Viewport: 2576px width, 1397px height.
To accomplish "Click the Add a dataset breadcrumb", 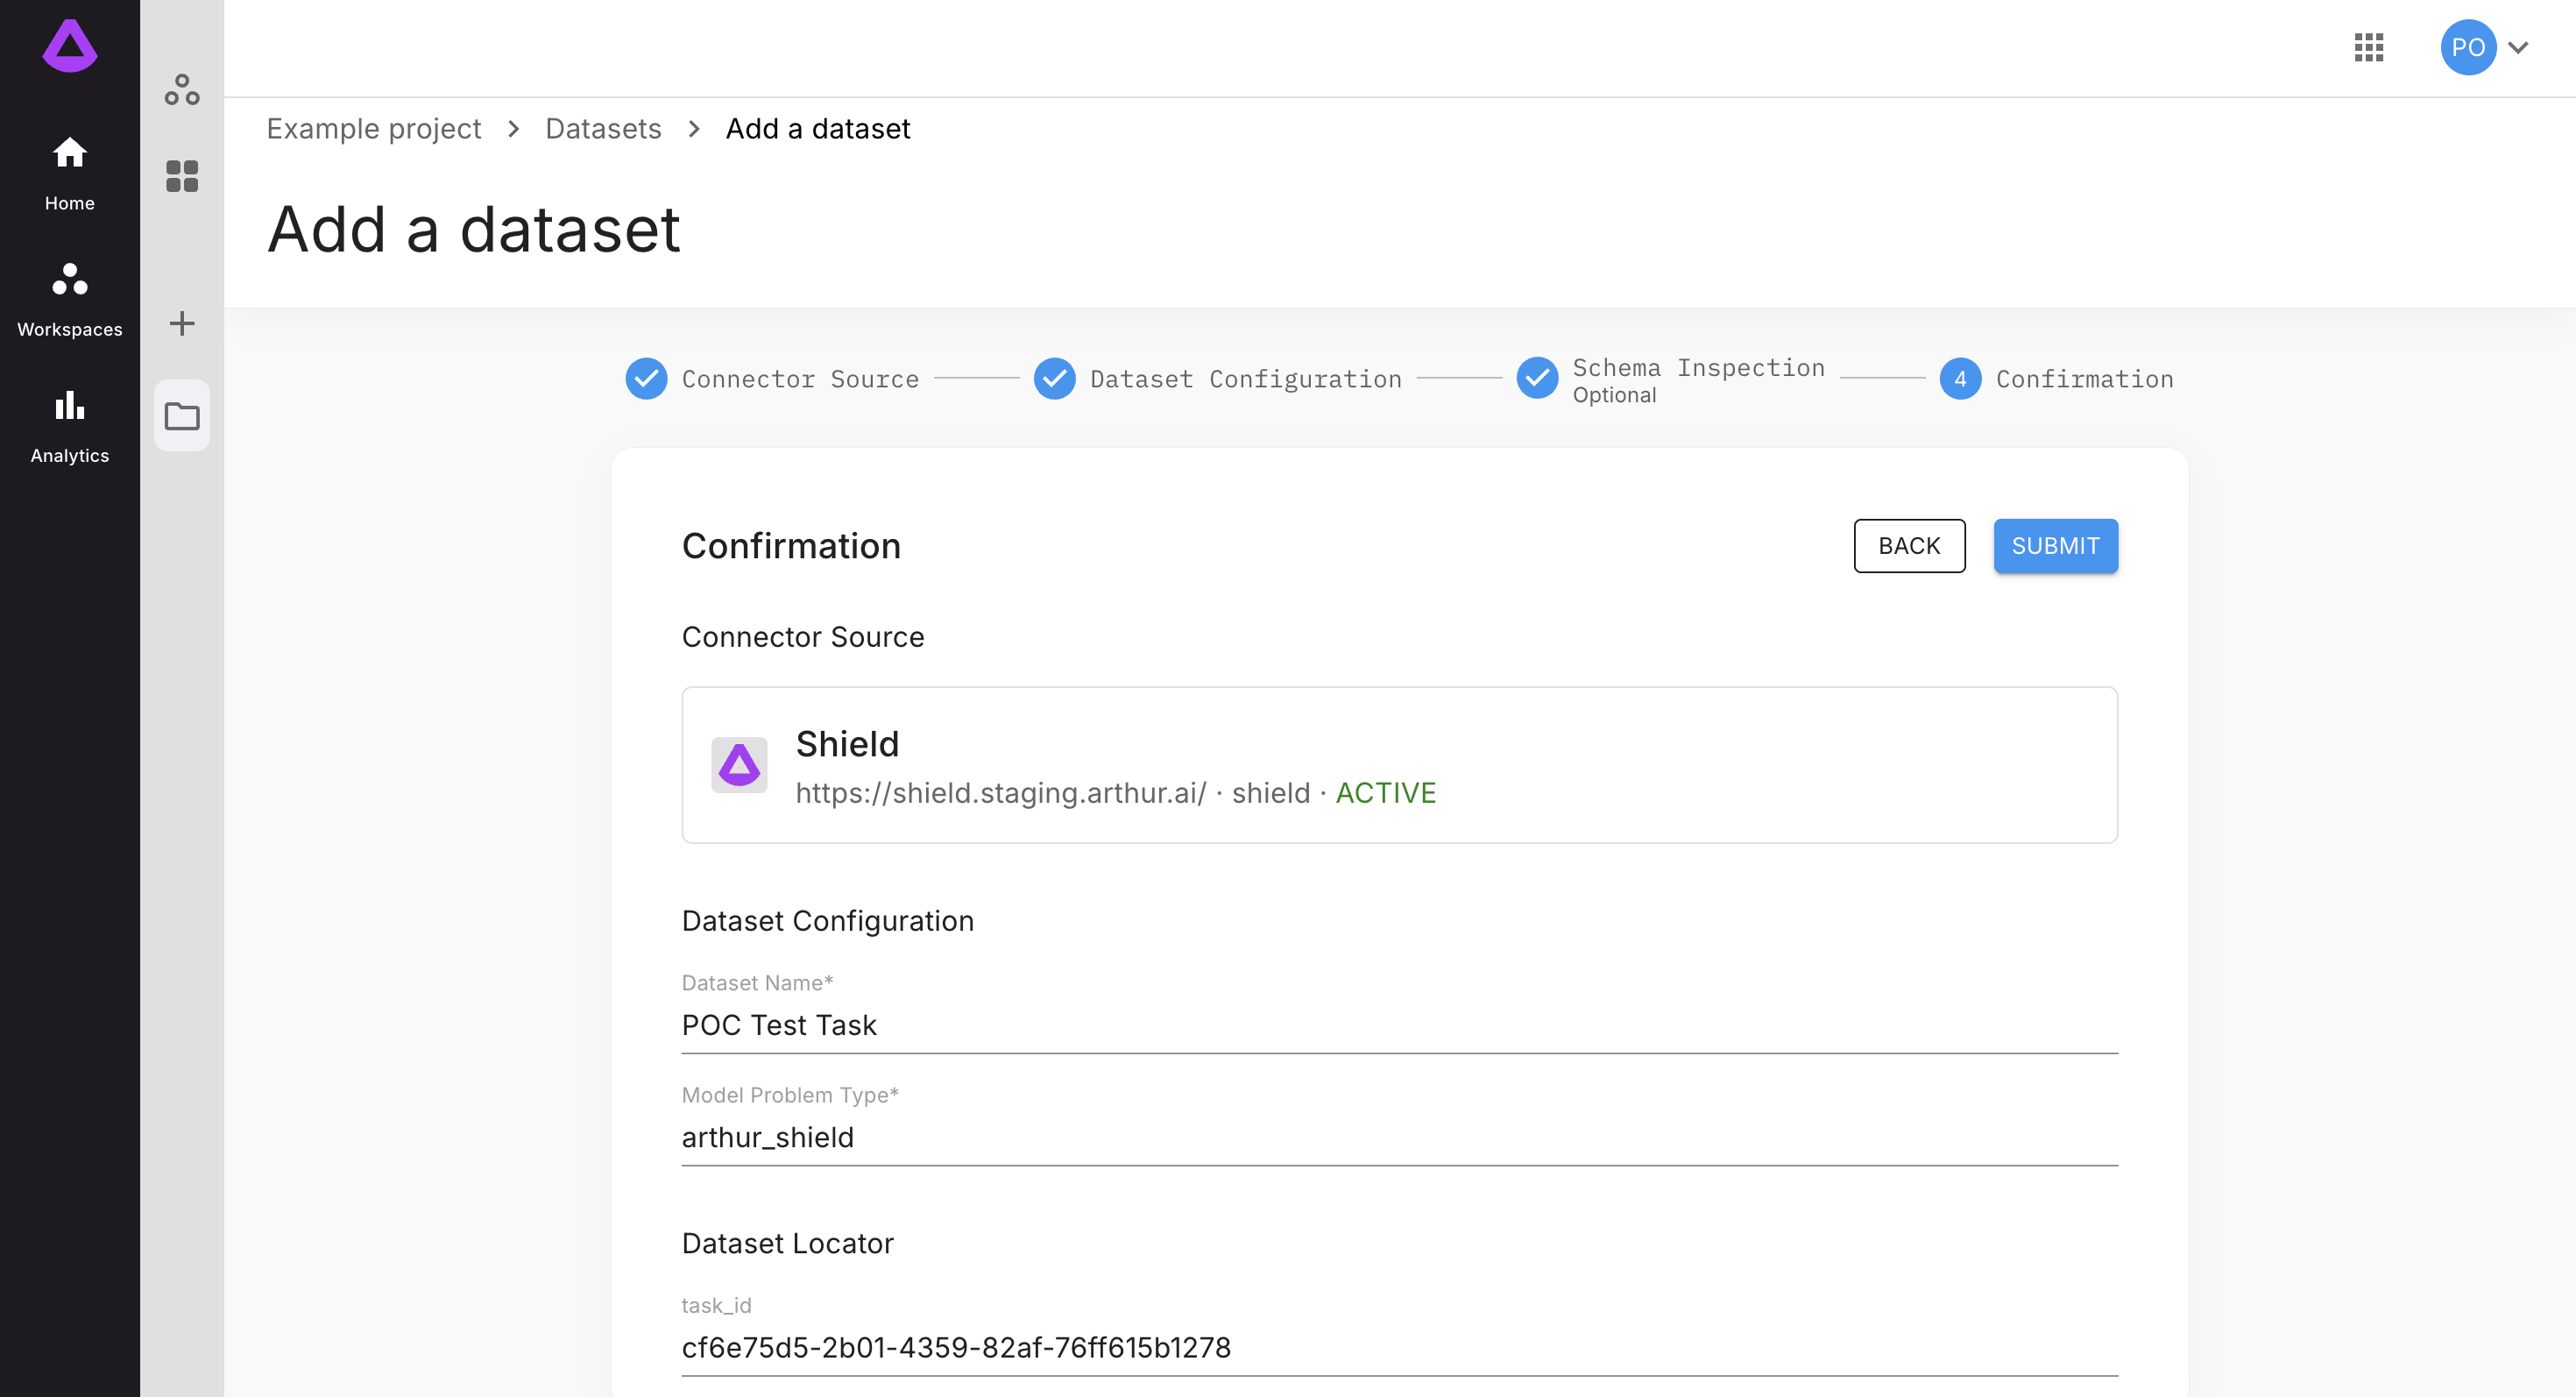I will click(818, 128).
